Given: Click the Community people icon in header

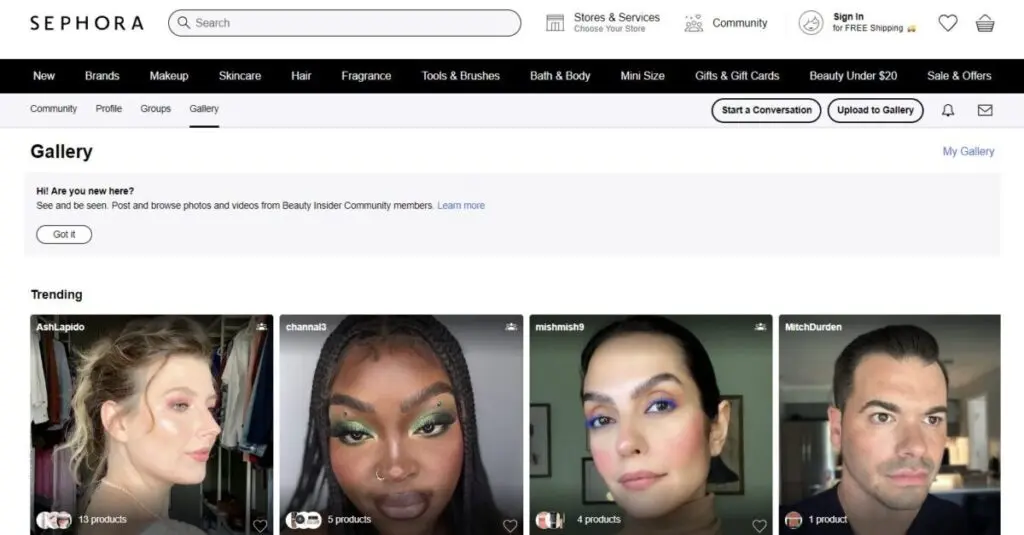Looking at the screenshot, I should pyautogui.click(x=694, y=23).
